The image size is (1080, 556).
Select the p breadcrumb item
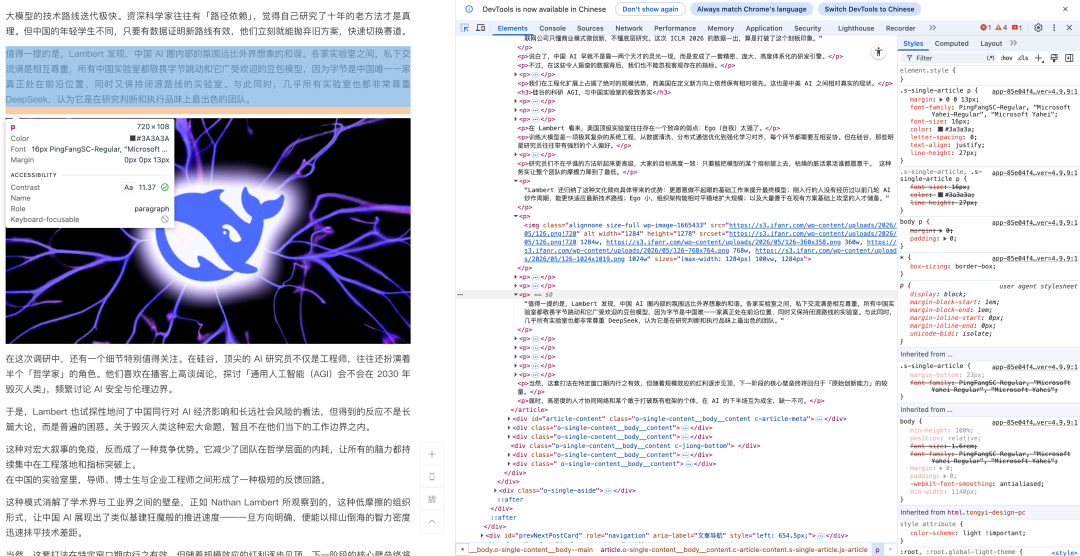pos(877,550)
